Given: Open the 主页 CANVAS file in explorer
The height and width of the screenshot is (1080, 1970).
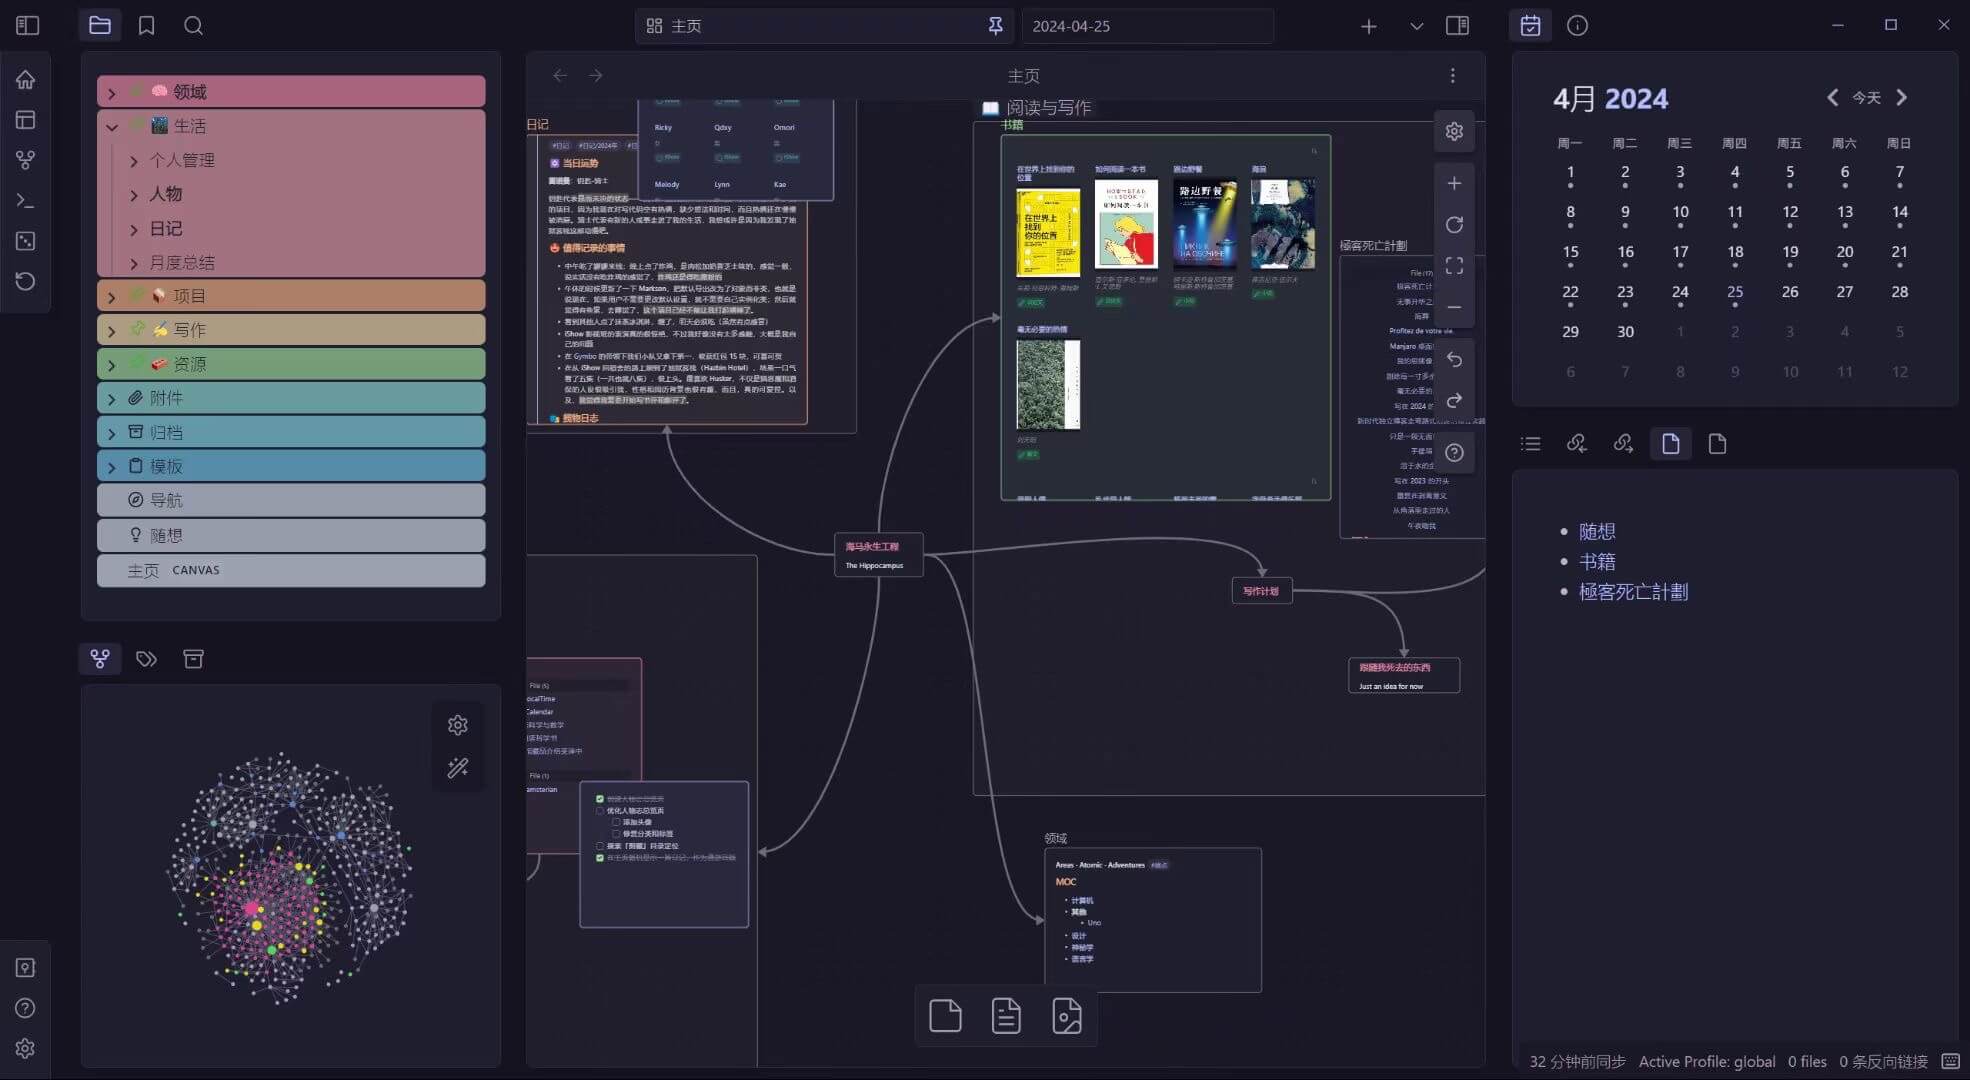Looking at the screenshot, I should coord(291,571).
